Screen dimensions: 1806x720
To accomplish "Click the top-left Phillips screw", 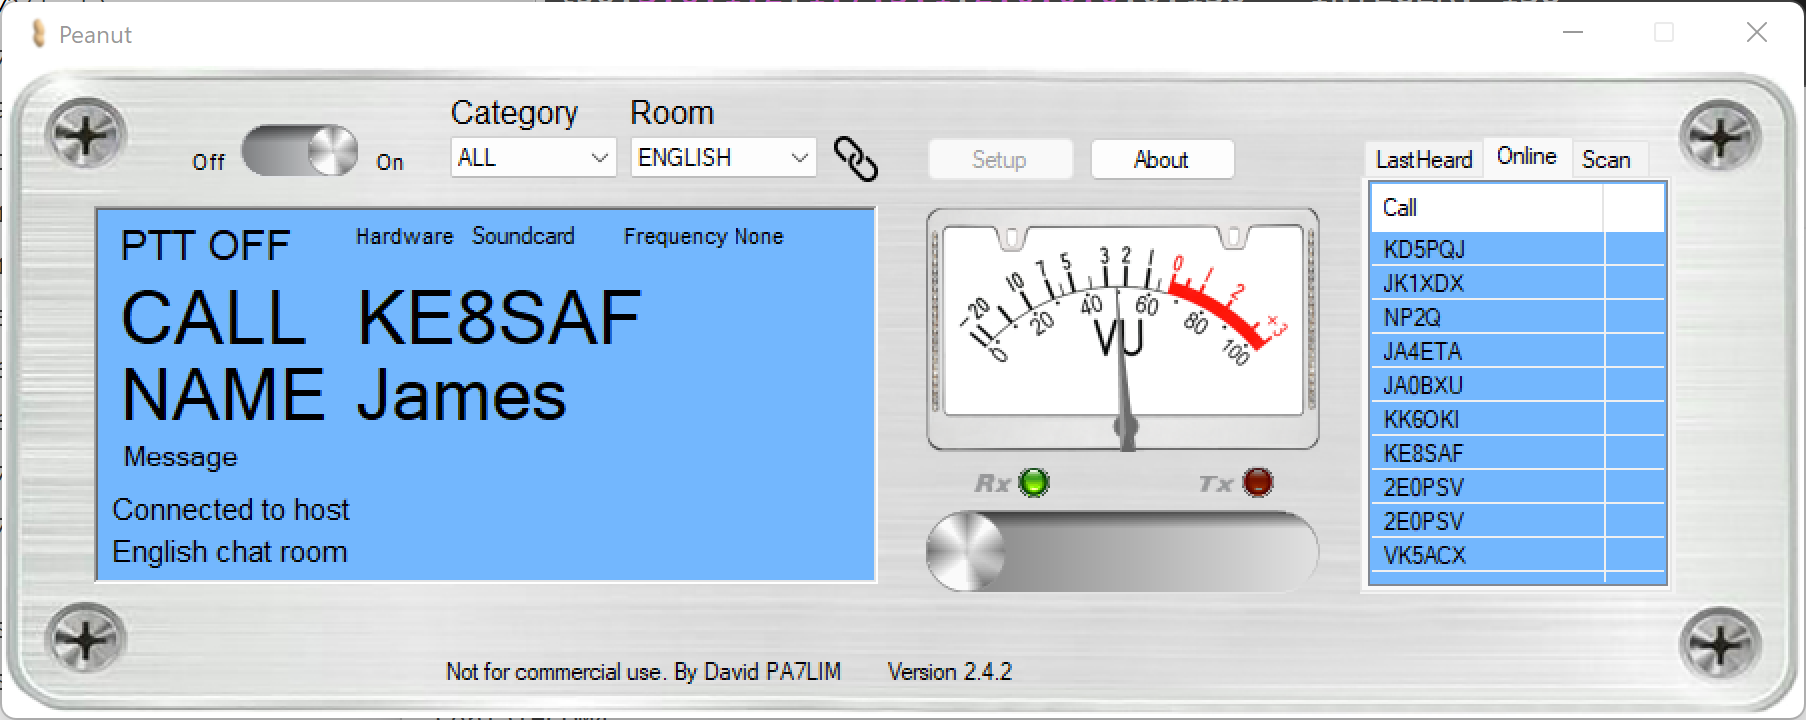I will (x=86, y=135).
